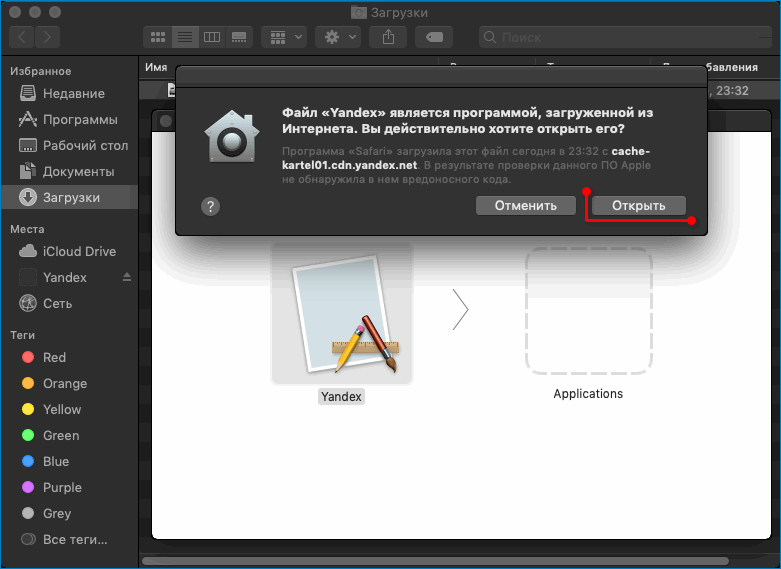Click in the Поиск search field
This screenshot has width=781, height=569.
625,37
